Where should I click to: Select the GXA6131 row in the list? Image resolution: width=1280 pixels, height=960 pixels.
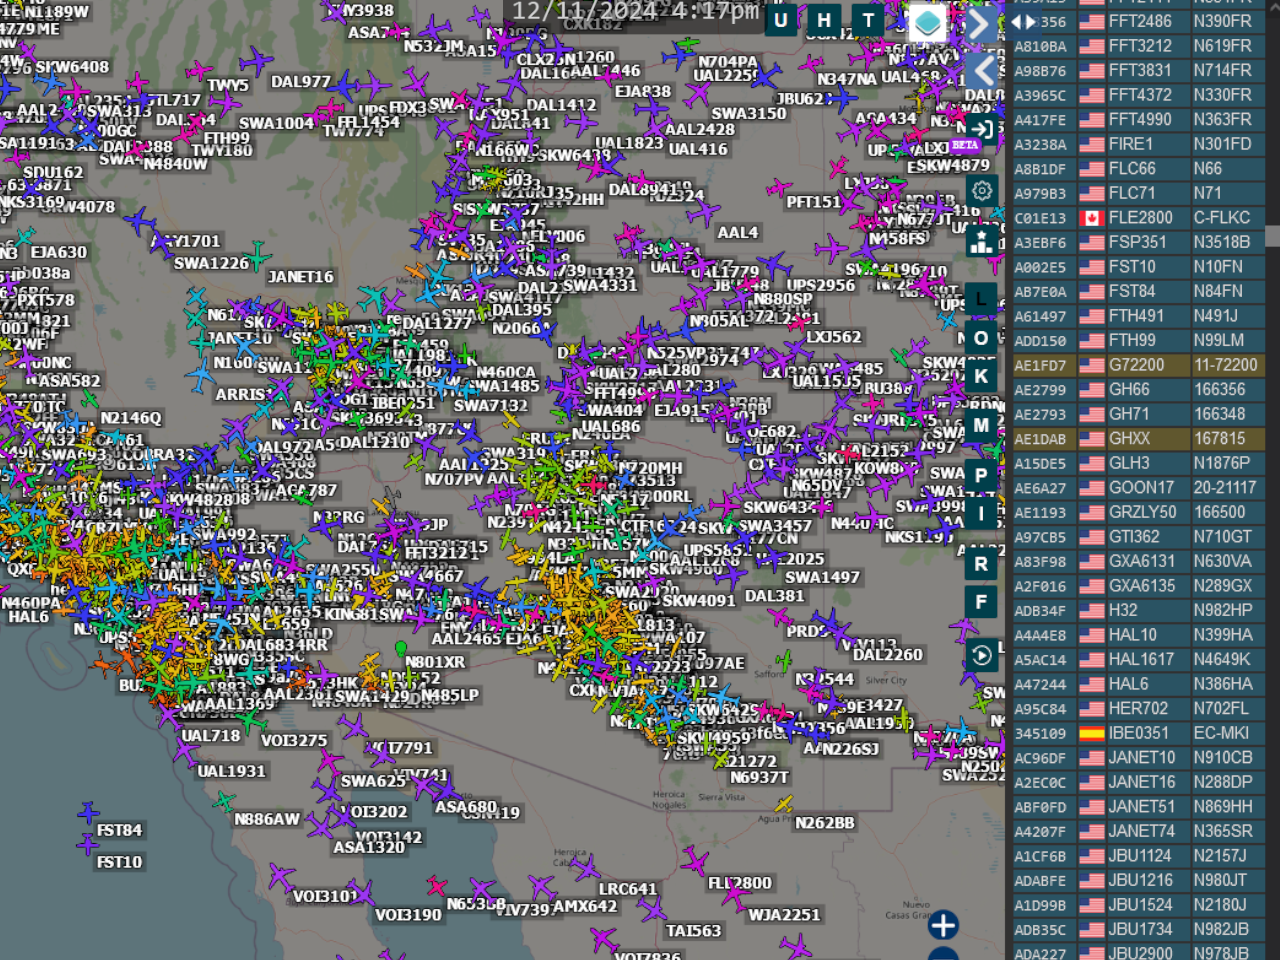click(x=1137, y=561)
